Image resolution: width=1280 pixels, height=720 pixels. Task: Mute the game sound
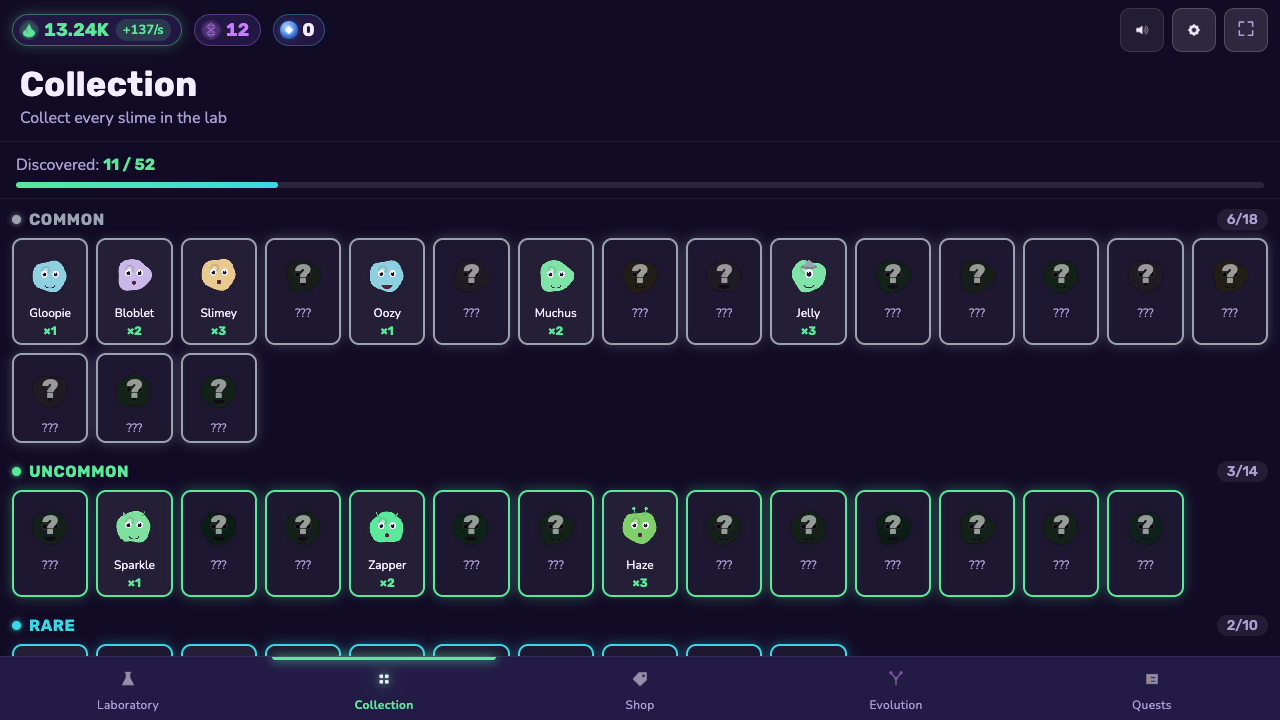click(1142, 30)
